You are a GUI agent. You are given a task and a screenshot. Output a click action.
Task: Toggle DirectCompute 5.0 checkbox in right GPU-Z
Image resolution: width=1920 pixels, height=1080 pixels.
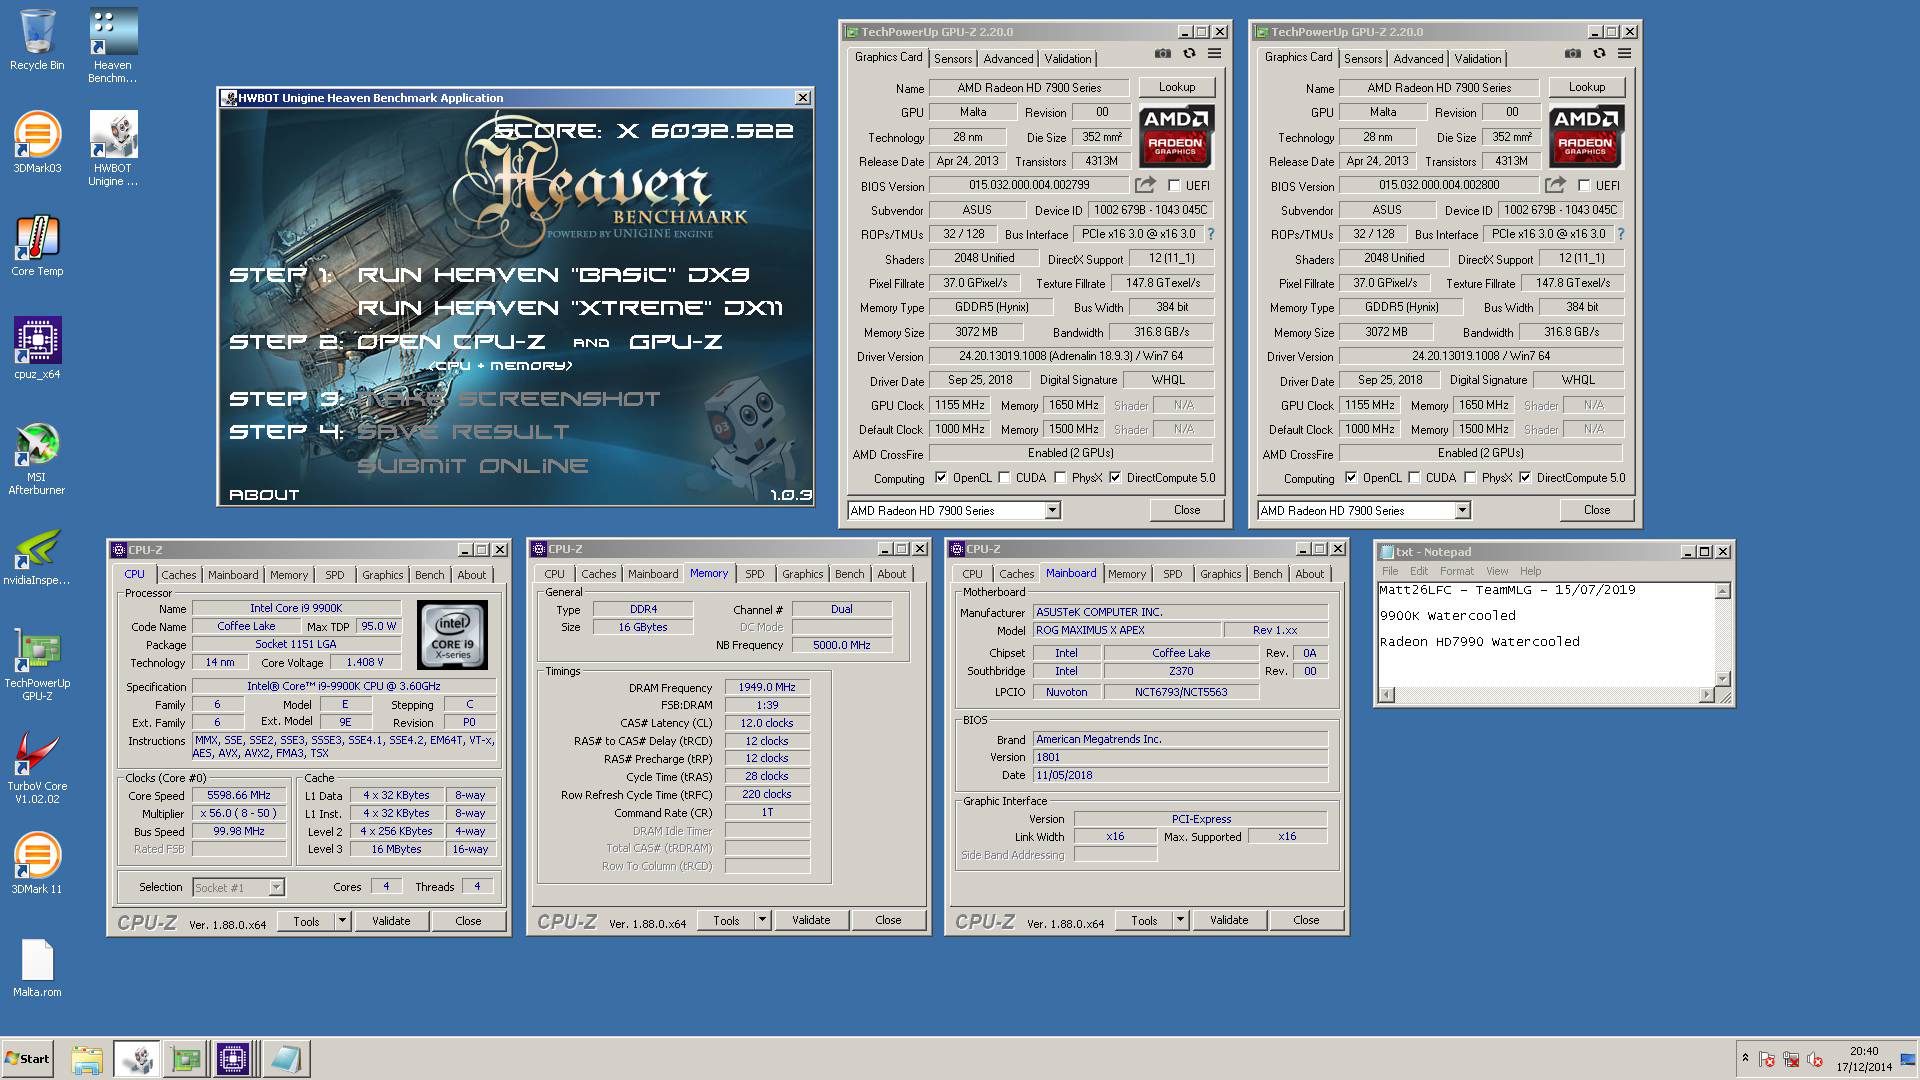(1525, 478)
